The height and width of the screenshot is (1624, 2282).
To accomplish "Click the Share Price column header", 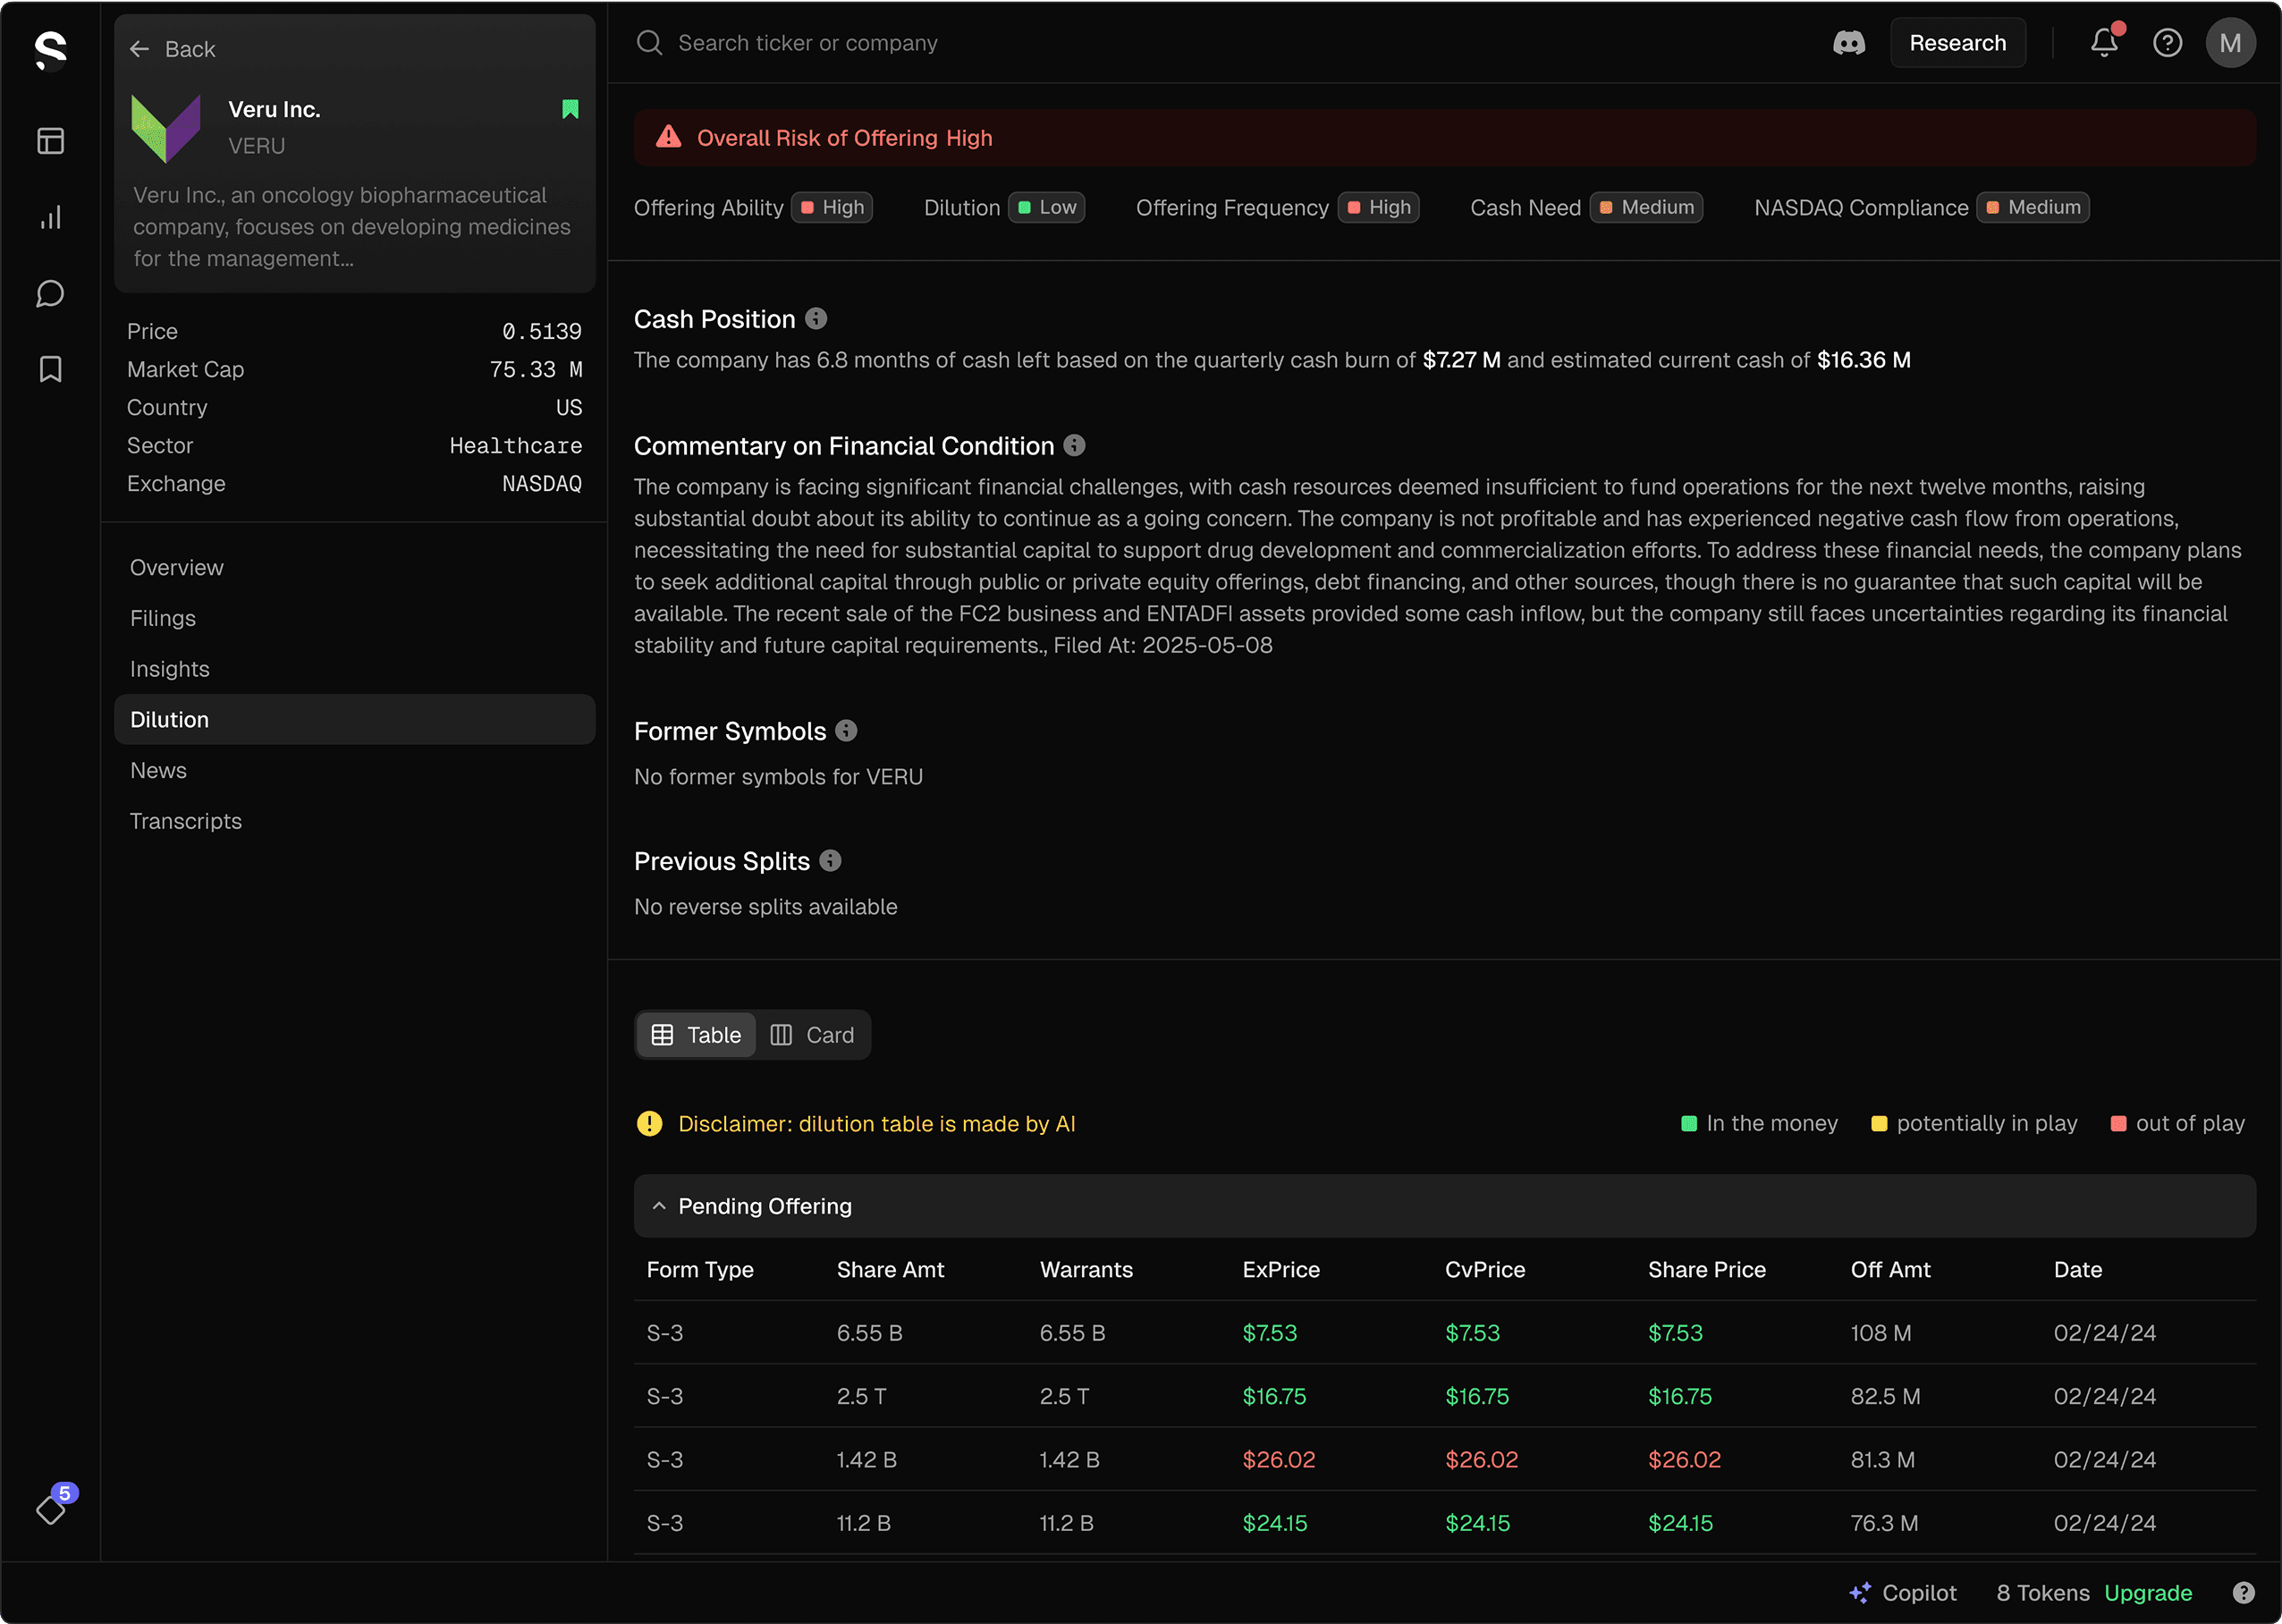I will tap(1707, 1270).
